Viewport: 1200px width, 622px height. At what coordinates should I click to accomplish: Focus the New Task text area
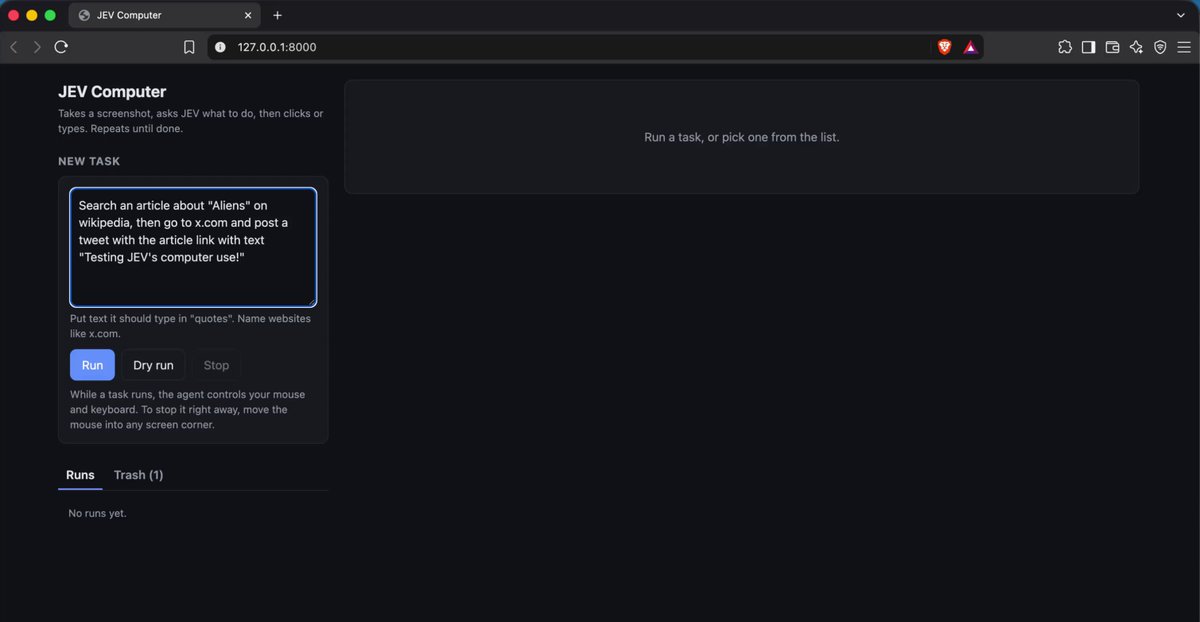[193, 247]
